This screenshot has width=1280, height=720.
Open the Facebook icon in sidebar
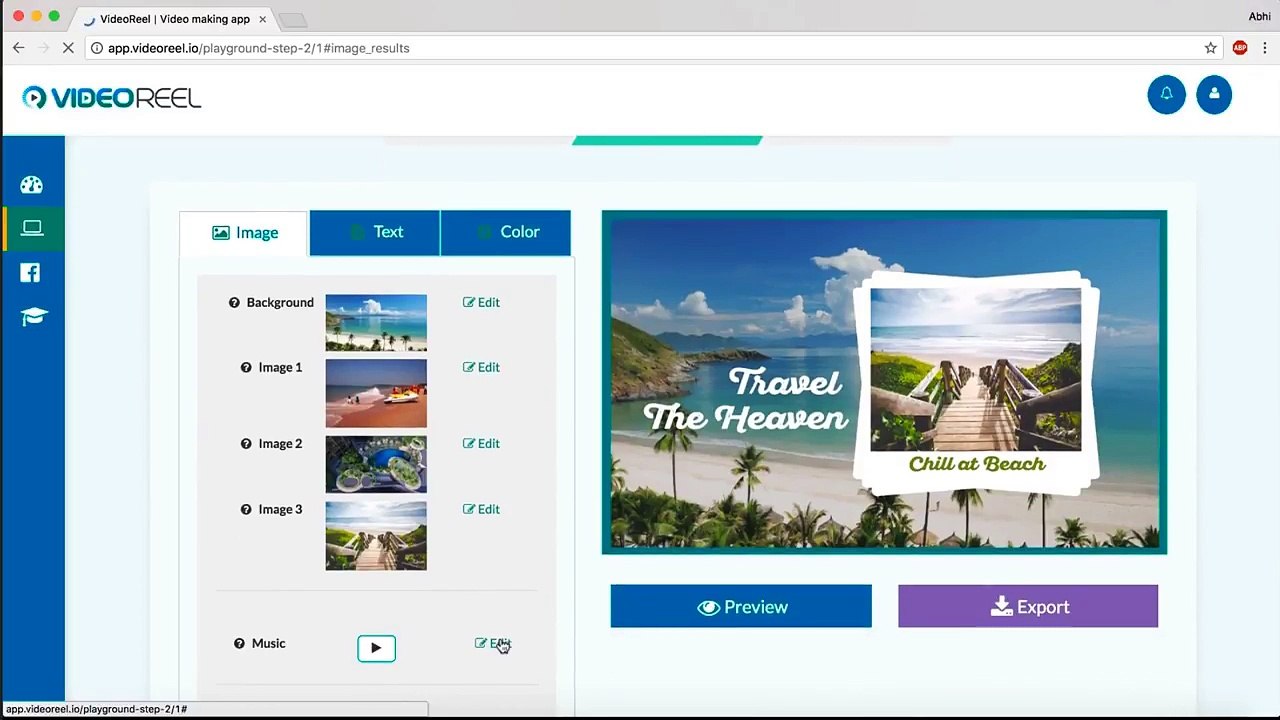pyautogui.click(x=30, y=272)
